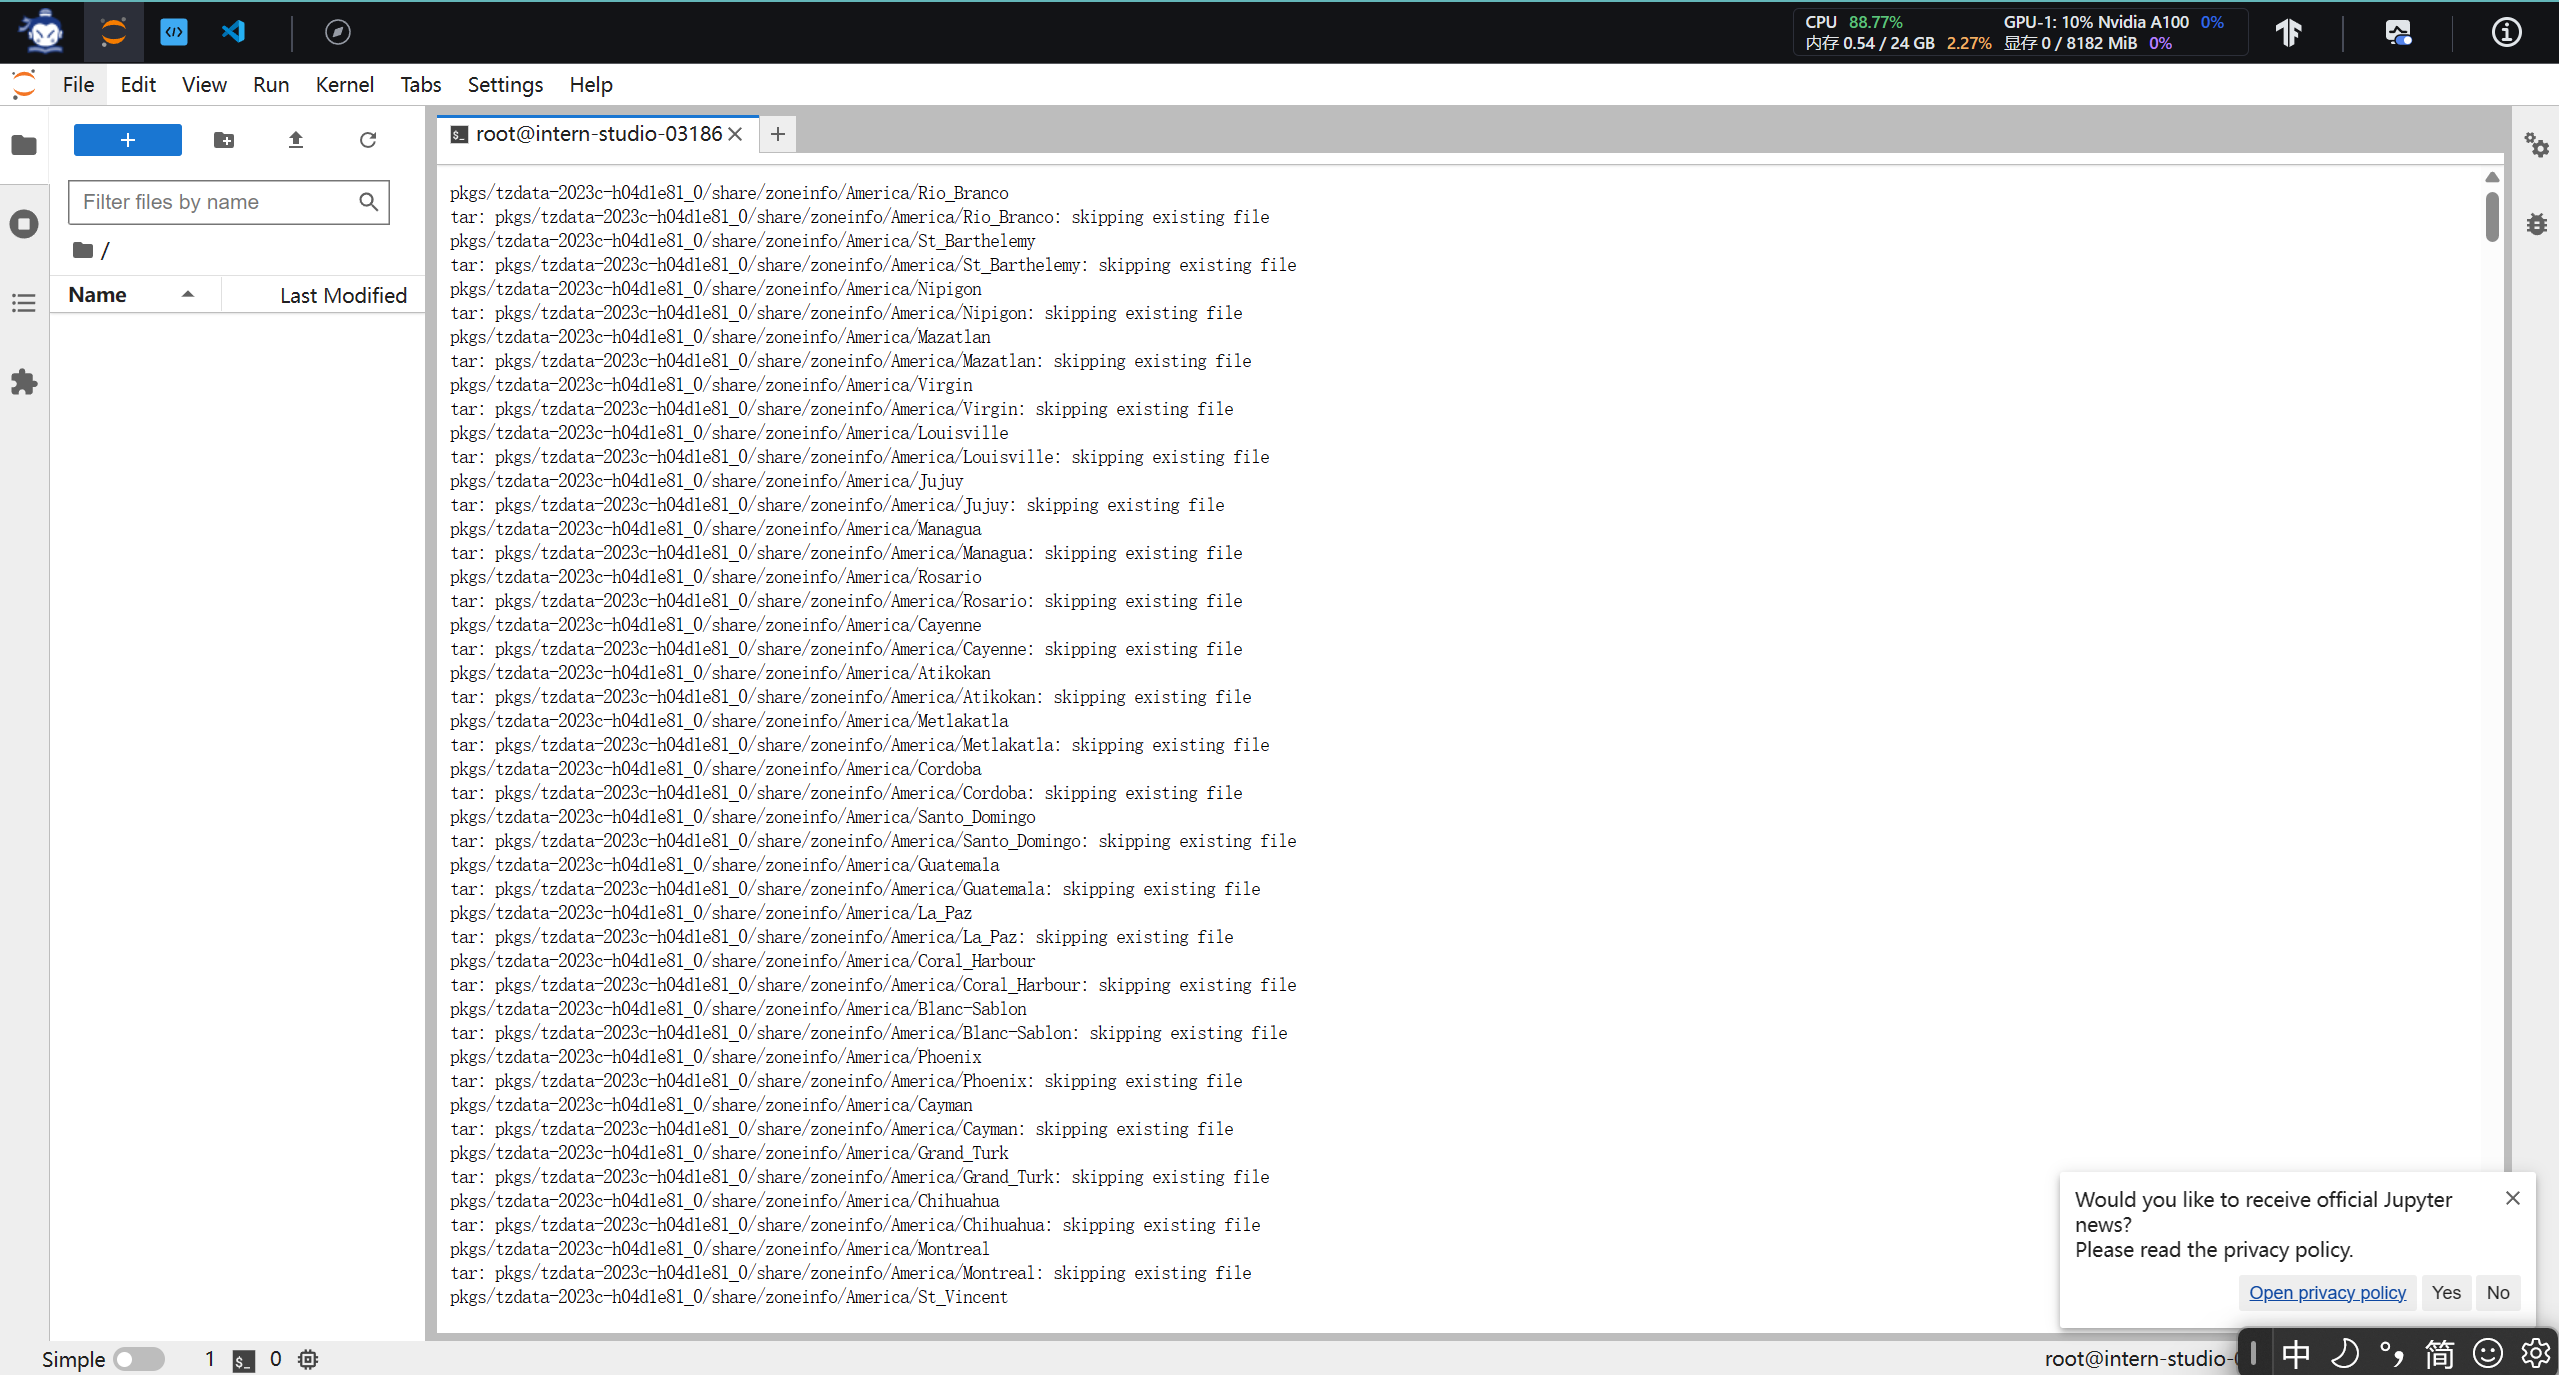
Task: Go to root folder icon in breadcrumb
Action: pyautogui.click(x=83, y=250)
